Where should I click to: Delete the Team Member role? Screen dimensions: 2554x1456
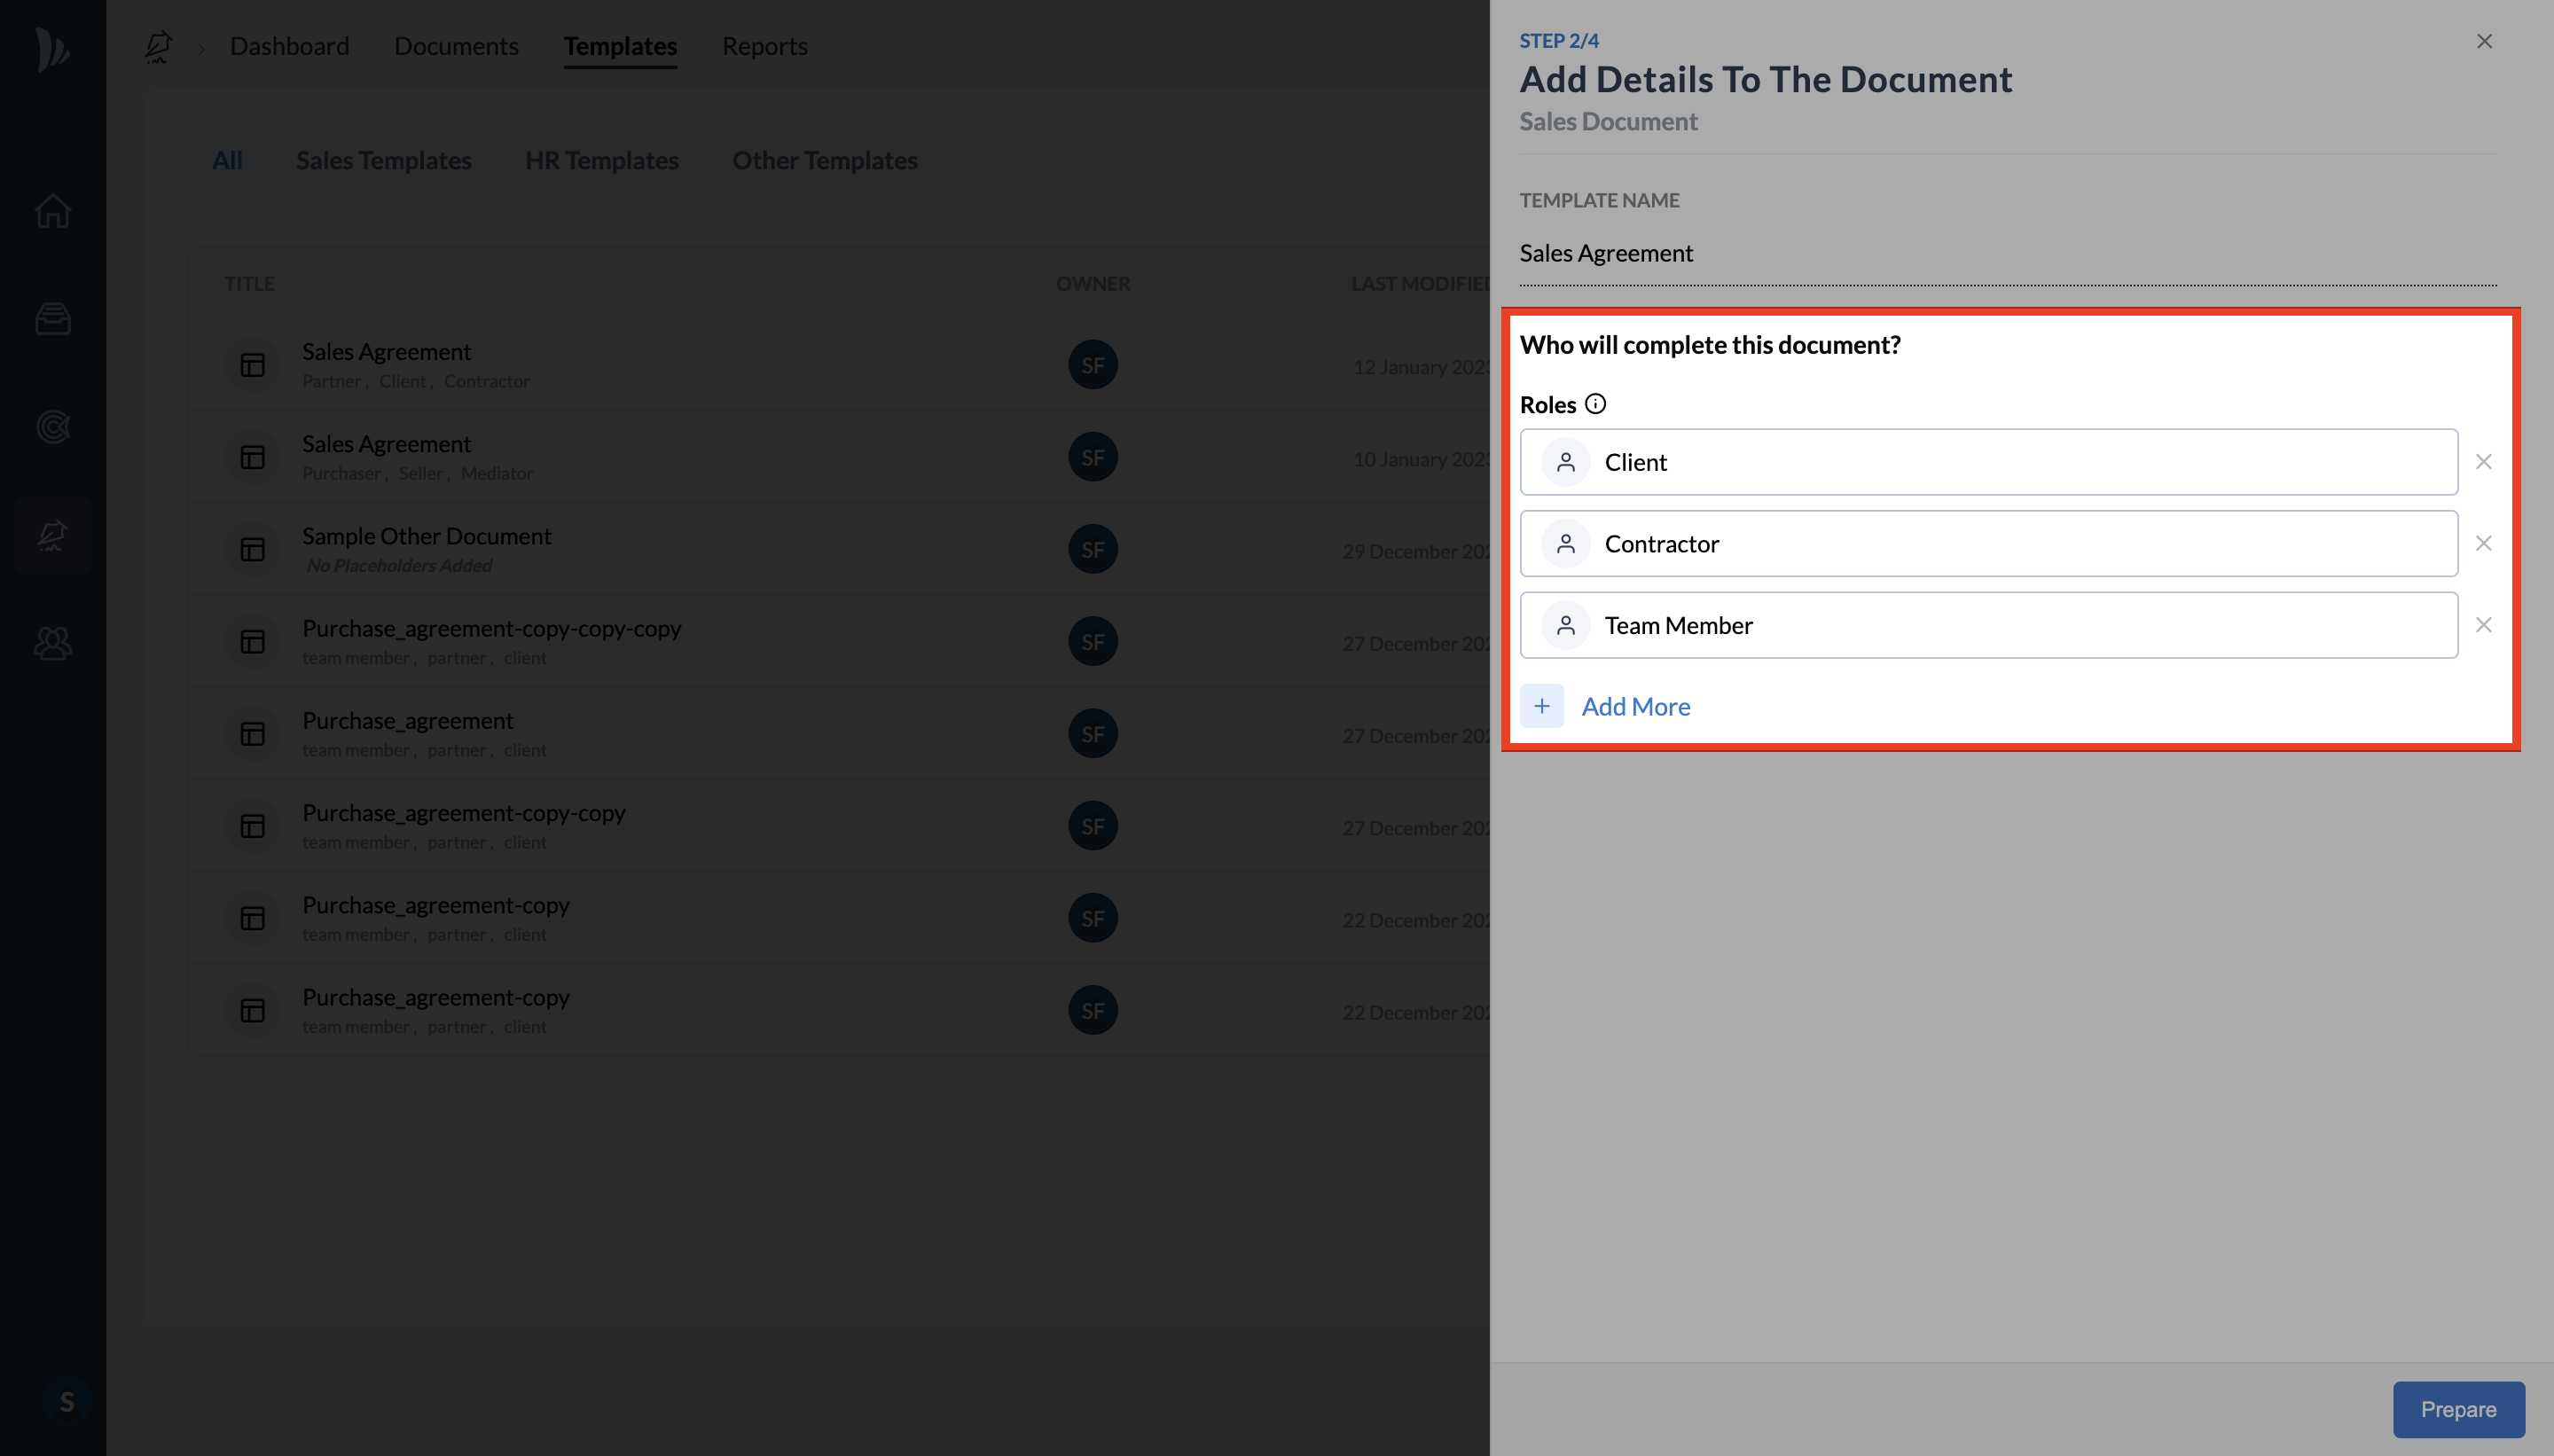2483,625
